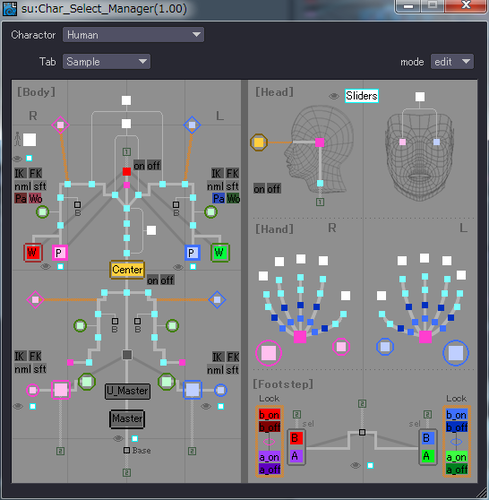Select the pink P control on right arm

click(x=60, y=253)
